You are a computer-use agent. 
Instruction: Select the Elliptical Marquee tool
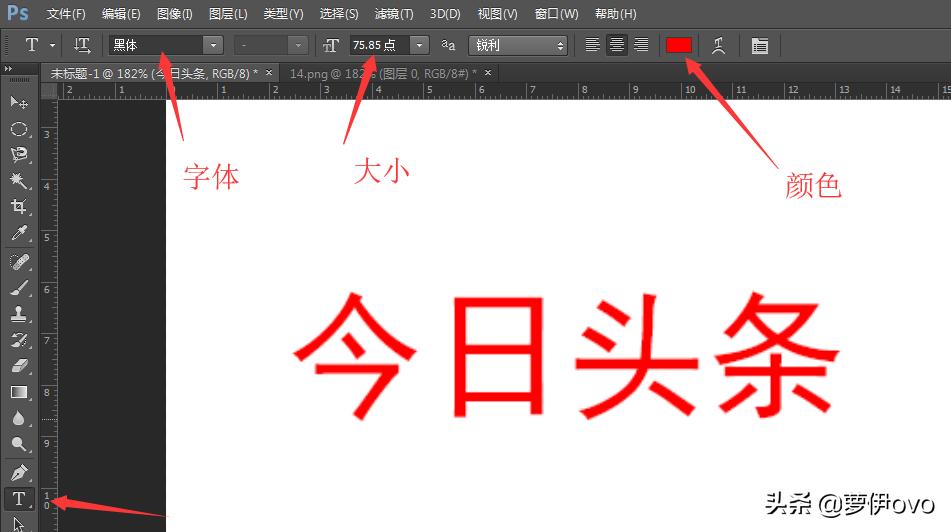(x=19, y=129)
